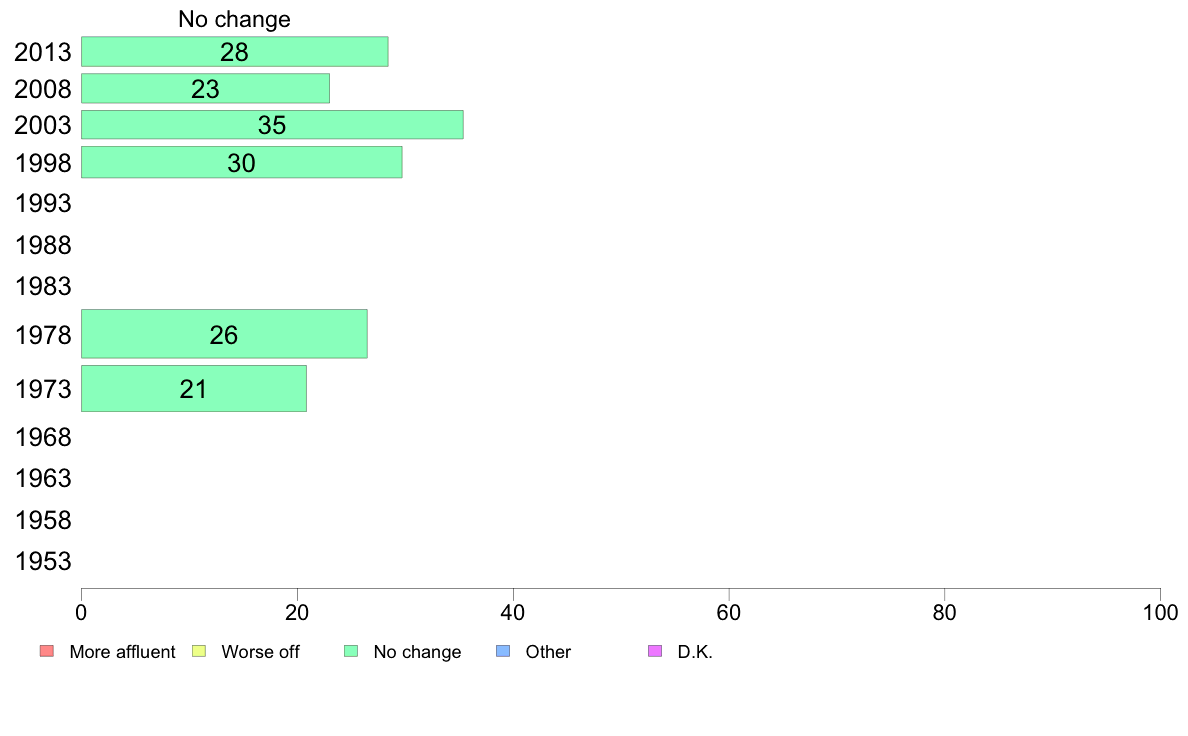Screen dimensions: 1188x736
Task: Click the D.K. legend text
Action: [695, 652]
